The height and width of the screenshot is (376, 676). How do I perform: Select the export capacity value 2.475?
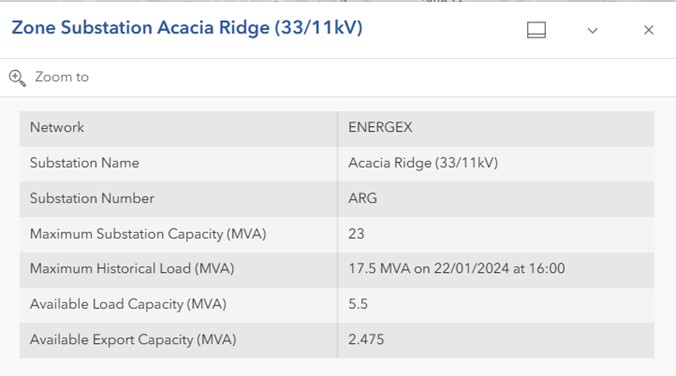[x=366, y=339]
